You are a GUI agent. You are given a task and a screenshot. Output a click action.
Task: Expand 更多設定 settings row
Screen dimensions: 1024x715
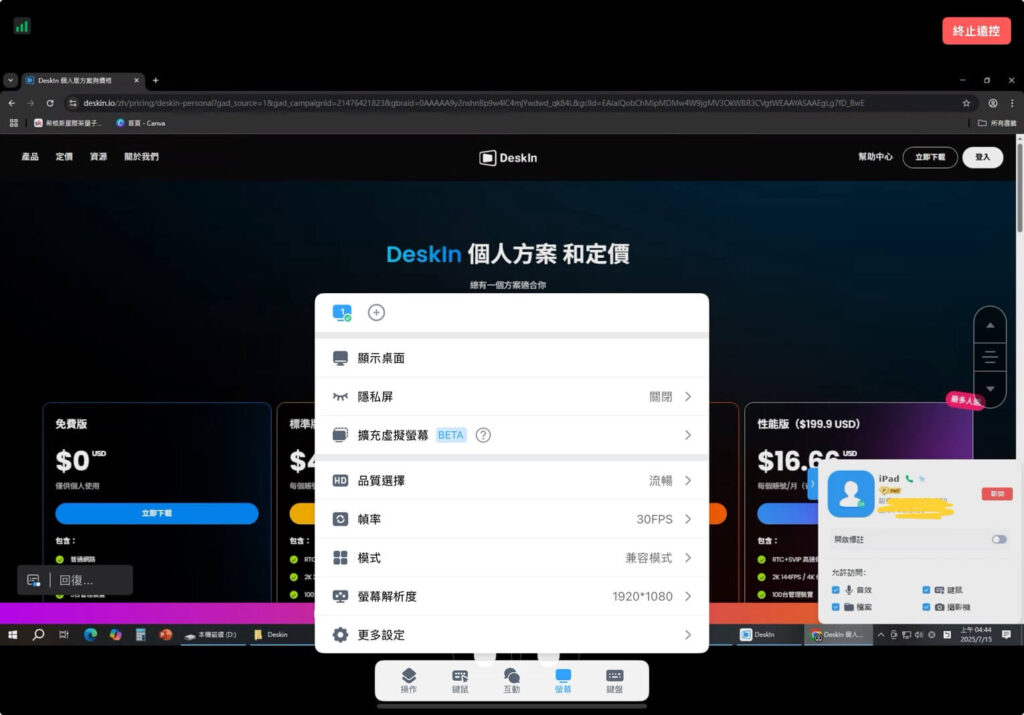pos(512,635)
